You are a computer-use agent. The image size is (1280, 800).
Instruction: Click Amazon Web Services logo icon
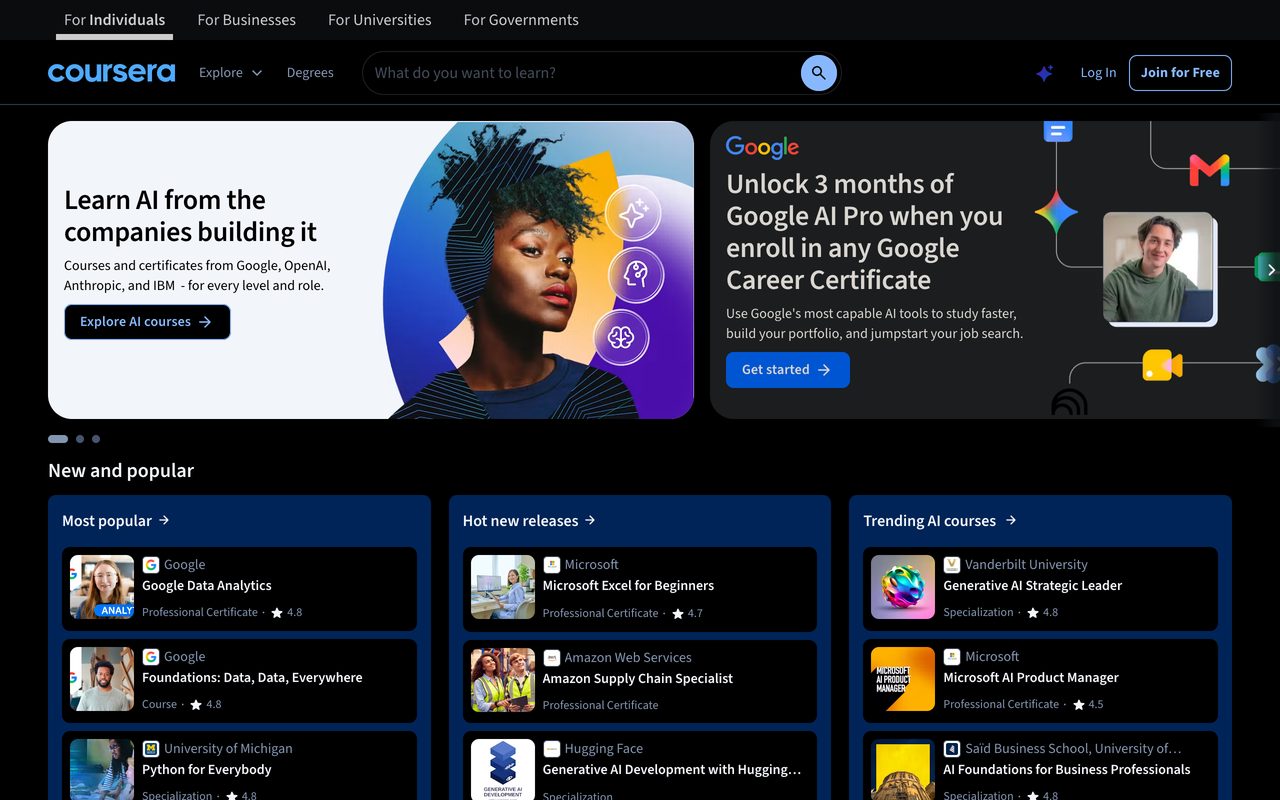coord(552,658)
